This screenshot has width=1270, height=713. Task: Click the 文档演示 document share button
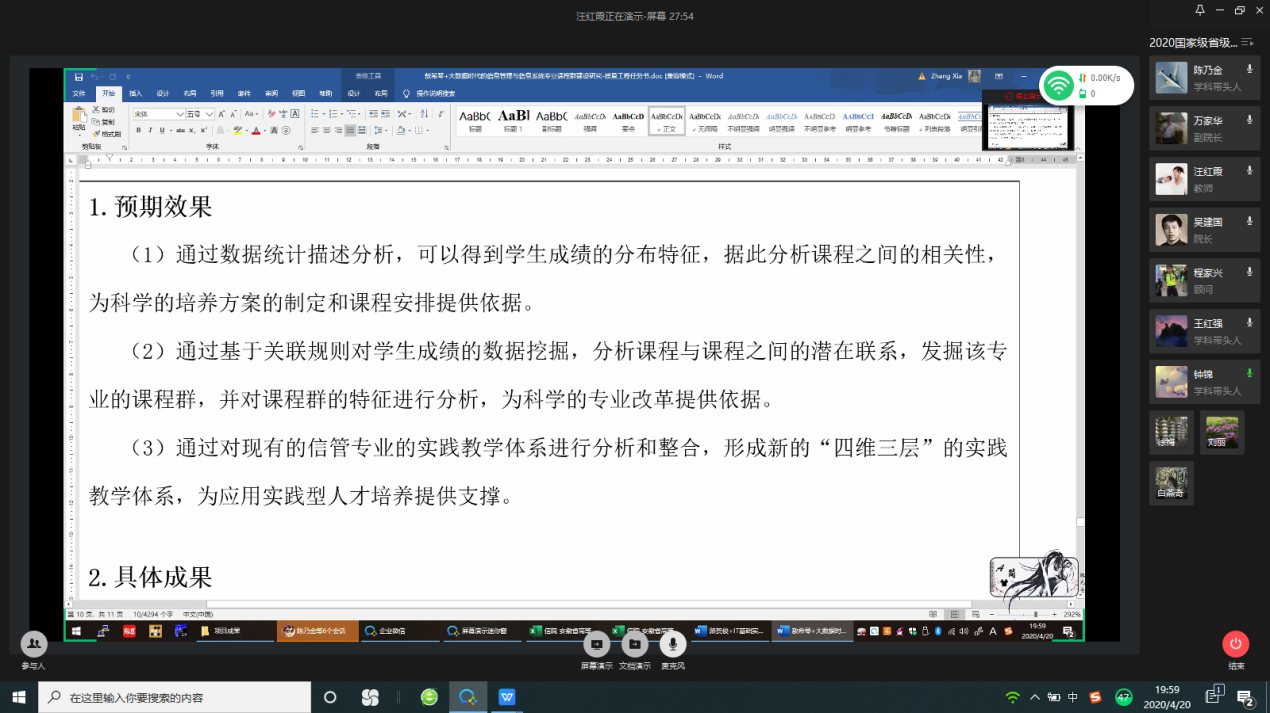tap(634, 645)
